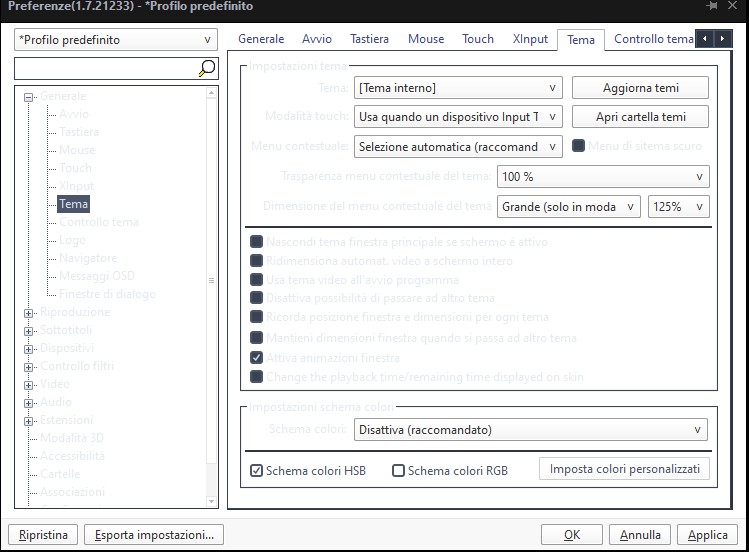
Task: Click the pin icon in title bar
Action: click(712, 6)
